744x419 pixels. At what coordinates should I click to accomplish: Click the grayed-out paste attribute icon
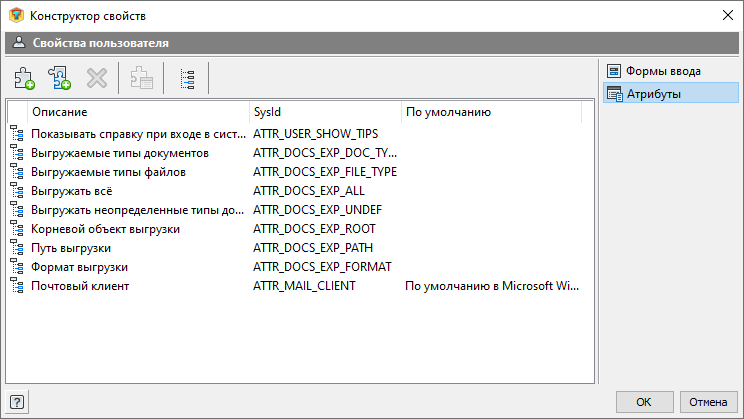point(141,78)
